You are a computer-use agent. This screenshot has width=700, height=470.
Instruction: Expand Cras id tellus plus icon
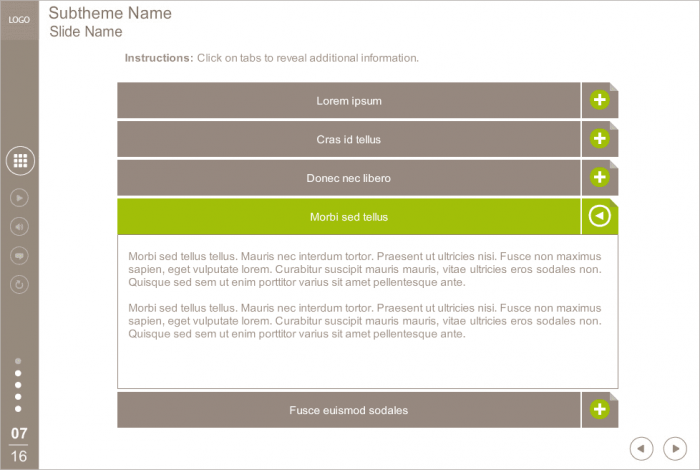point(599,139)
